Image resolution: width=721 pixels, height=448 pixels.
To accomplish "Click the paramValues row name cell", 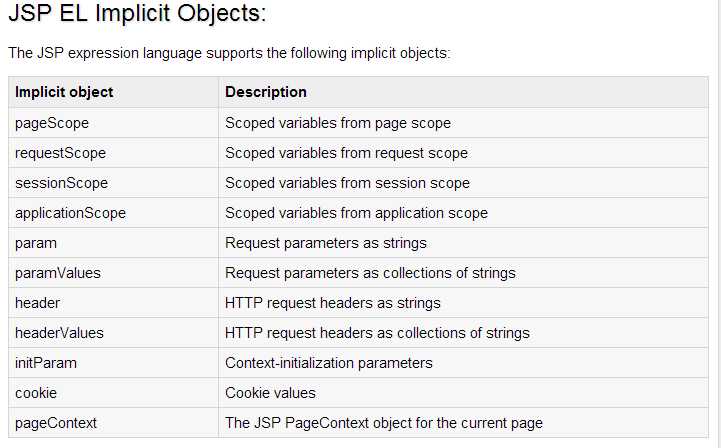I will tap(58, 273).
